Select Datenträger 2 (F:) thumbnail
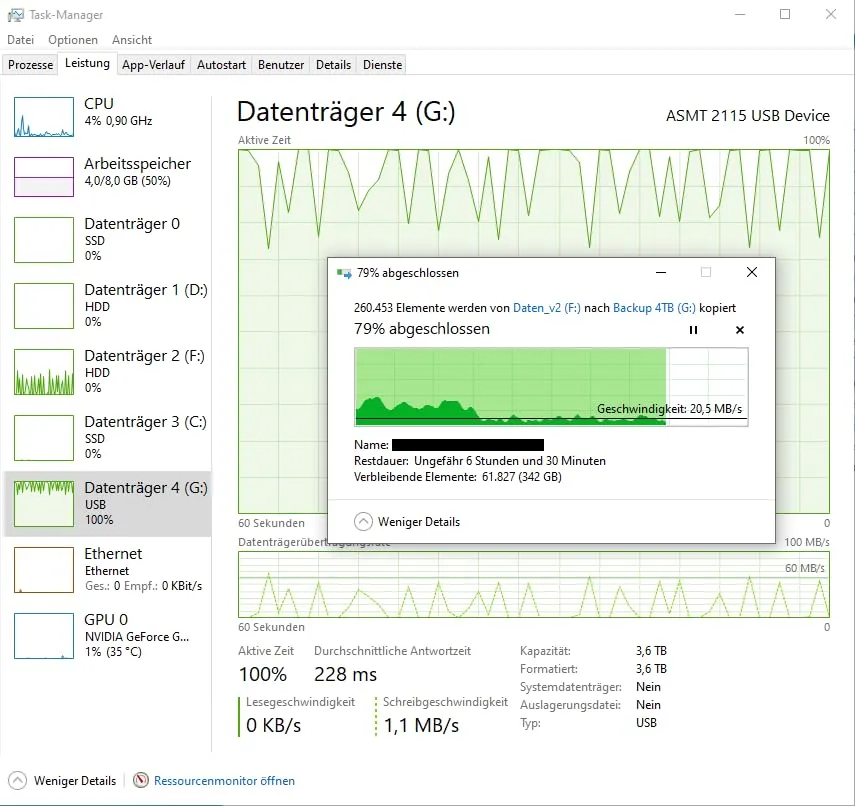 (x=44, y=372)
